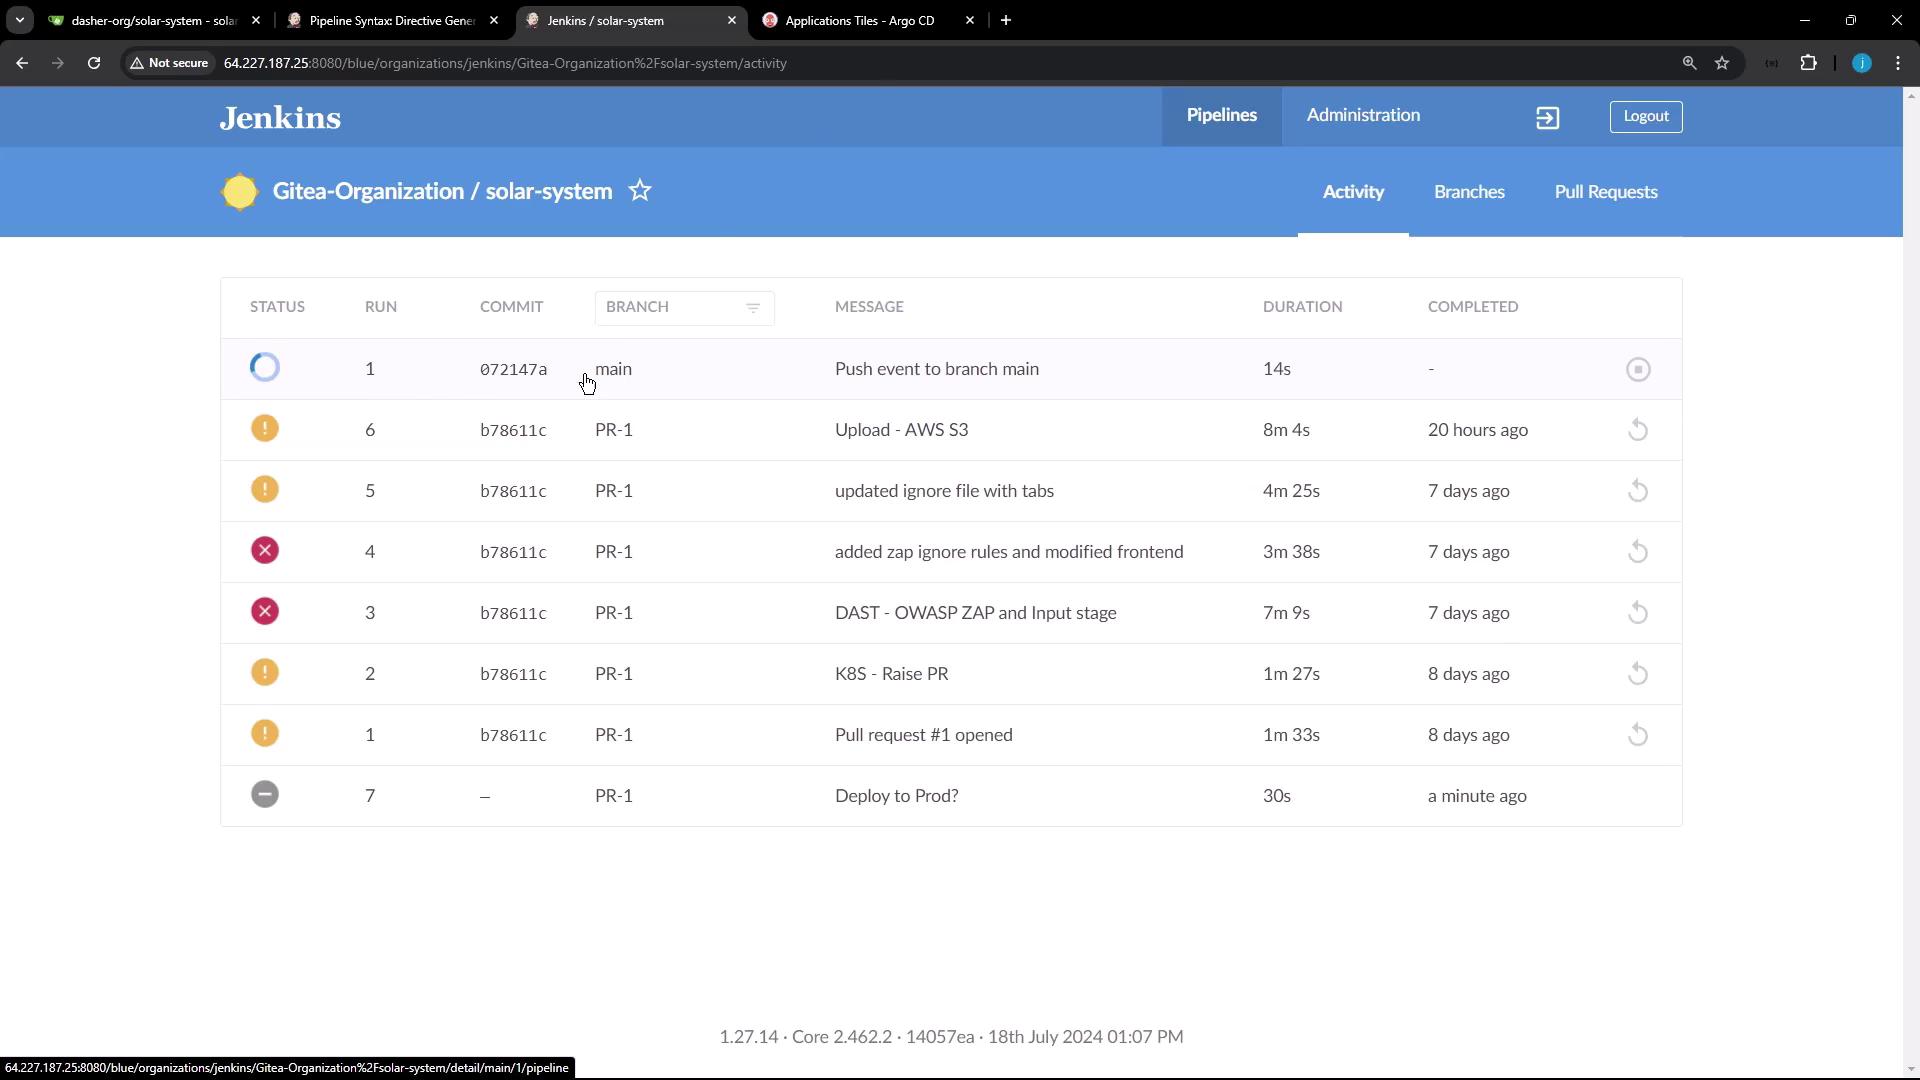Click the aborted status icon of run 7
Screen dimensions: 1920x1080
[x=265, y=795]
